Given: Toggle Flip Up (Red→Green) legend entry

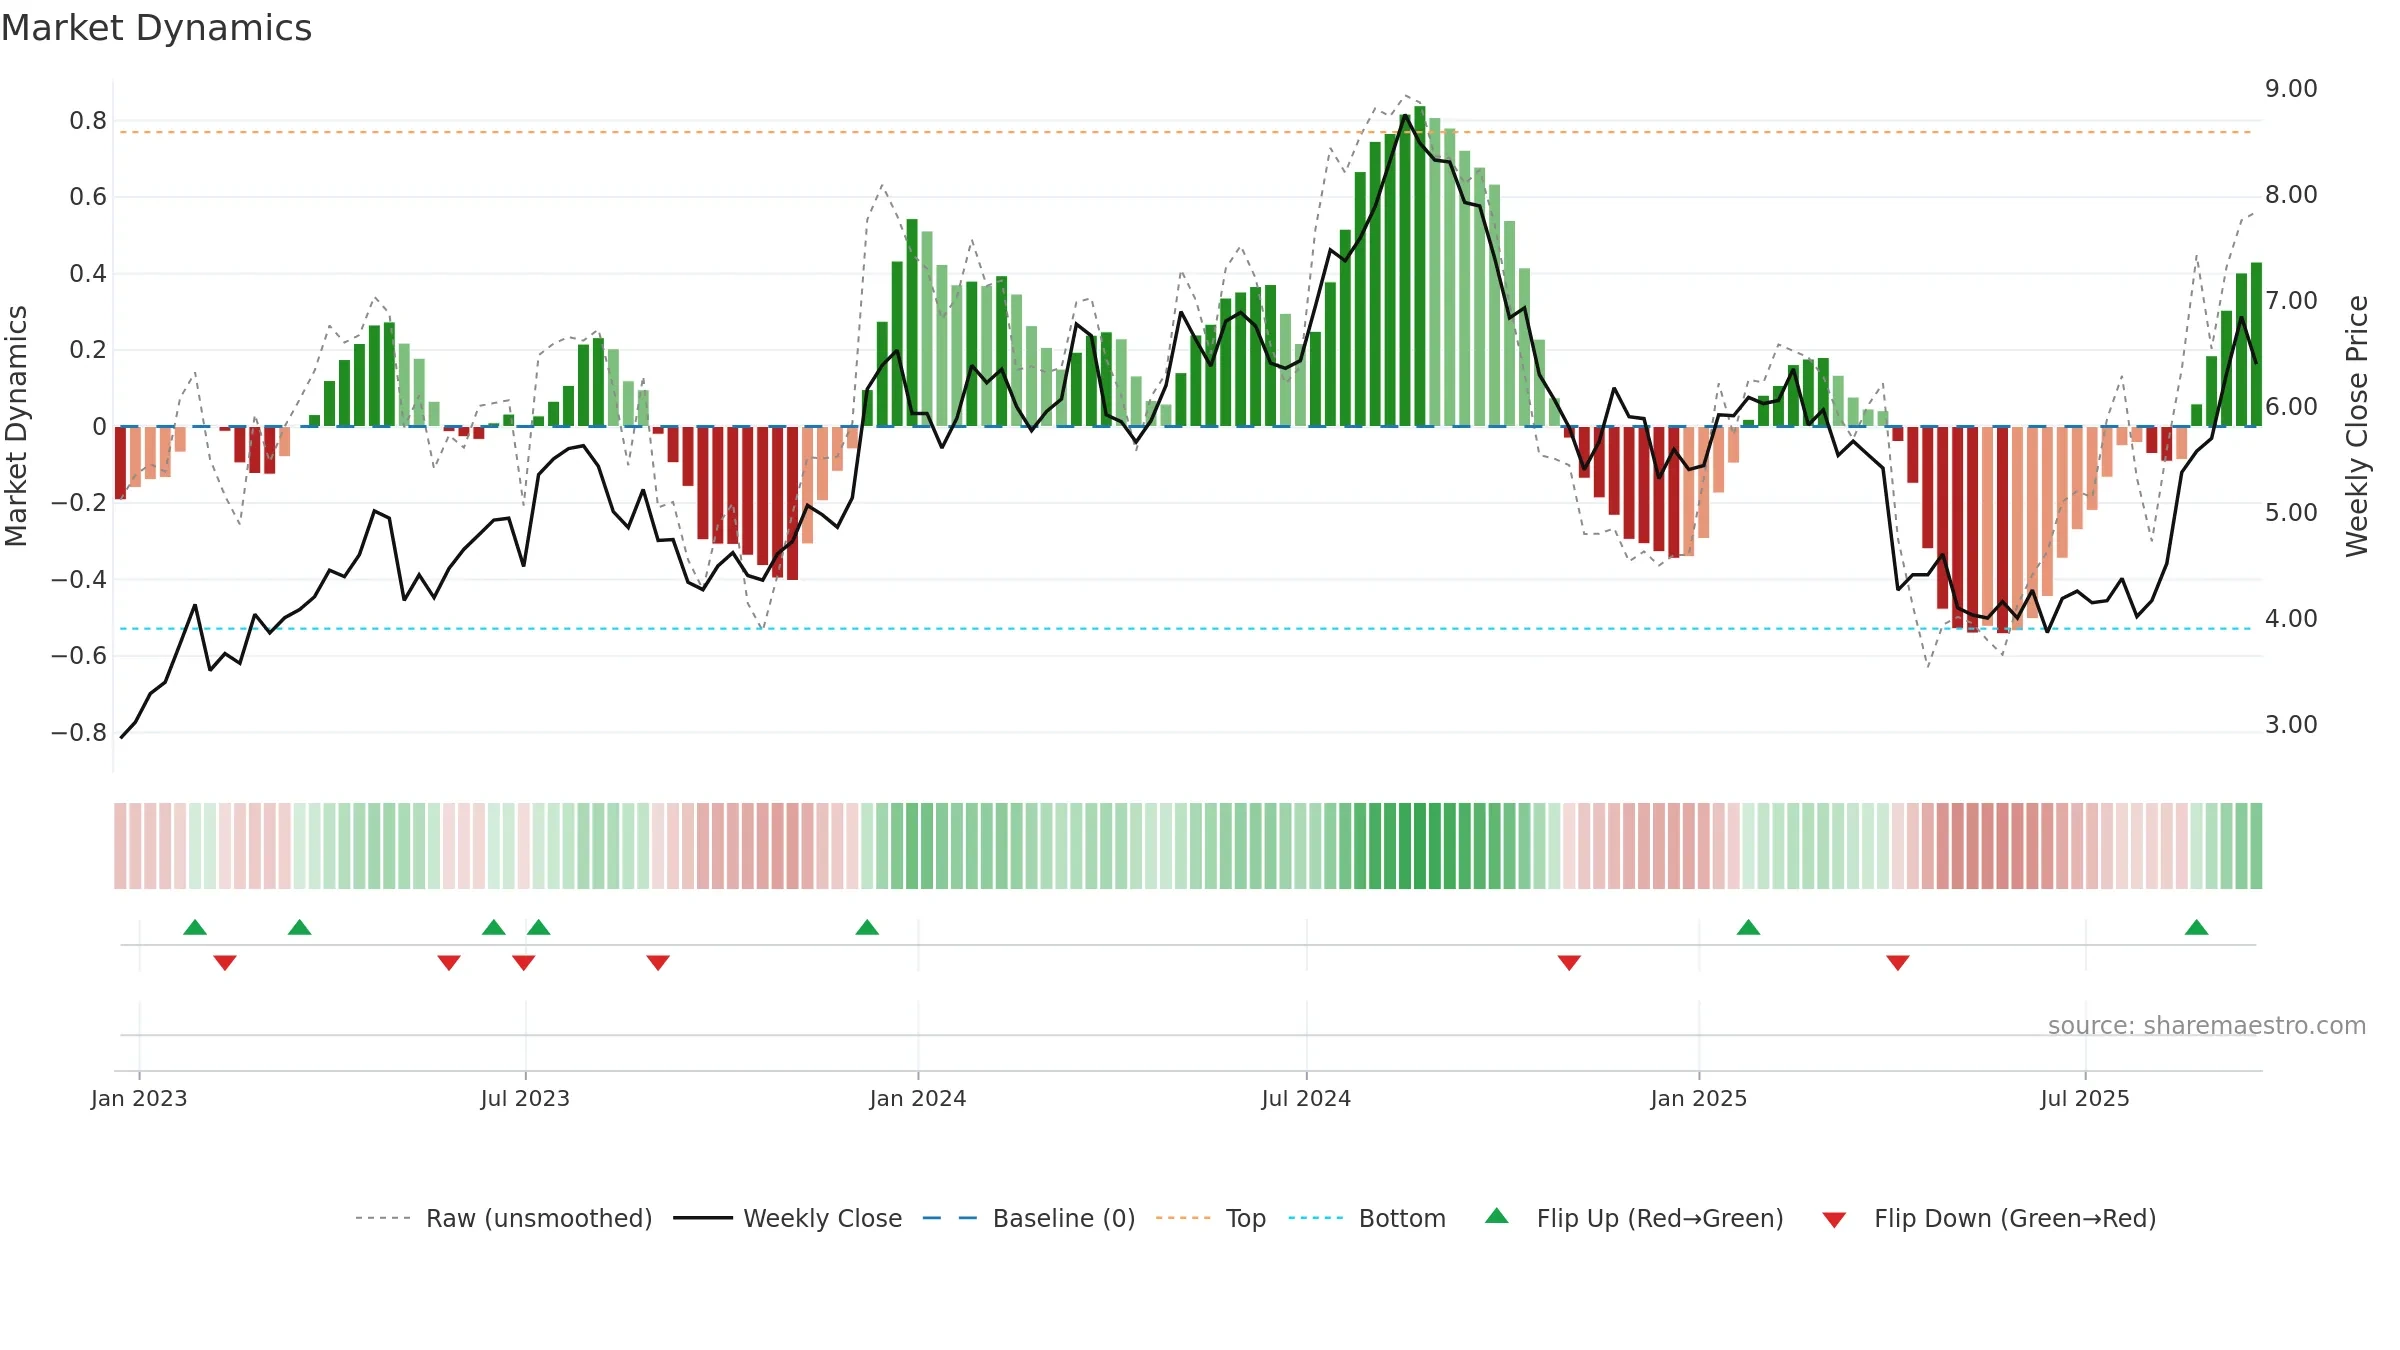Looking at the screenshot, I should [1635, 1218].
